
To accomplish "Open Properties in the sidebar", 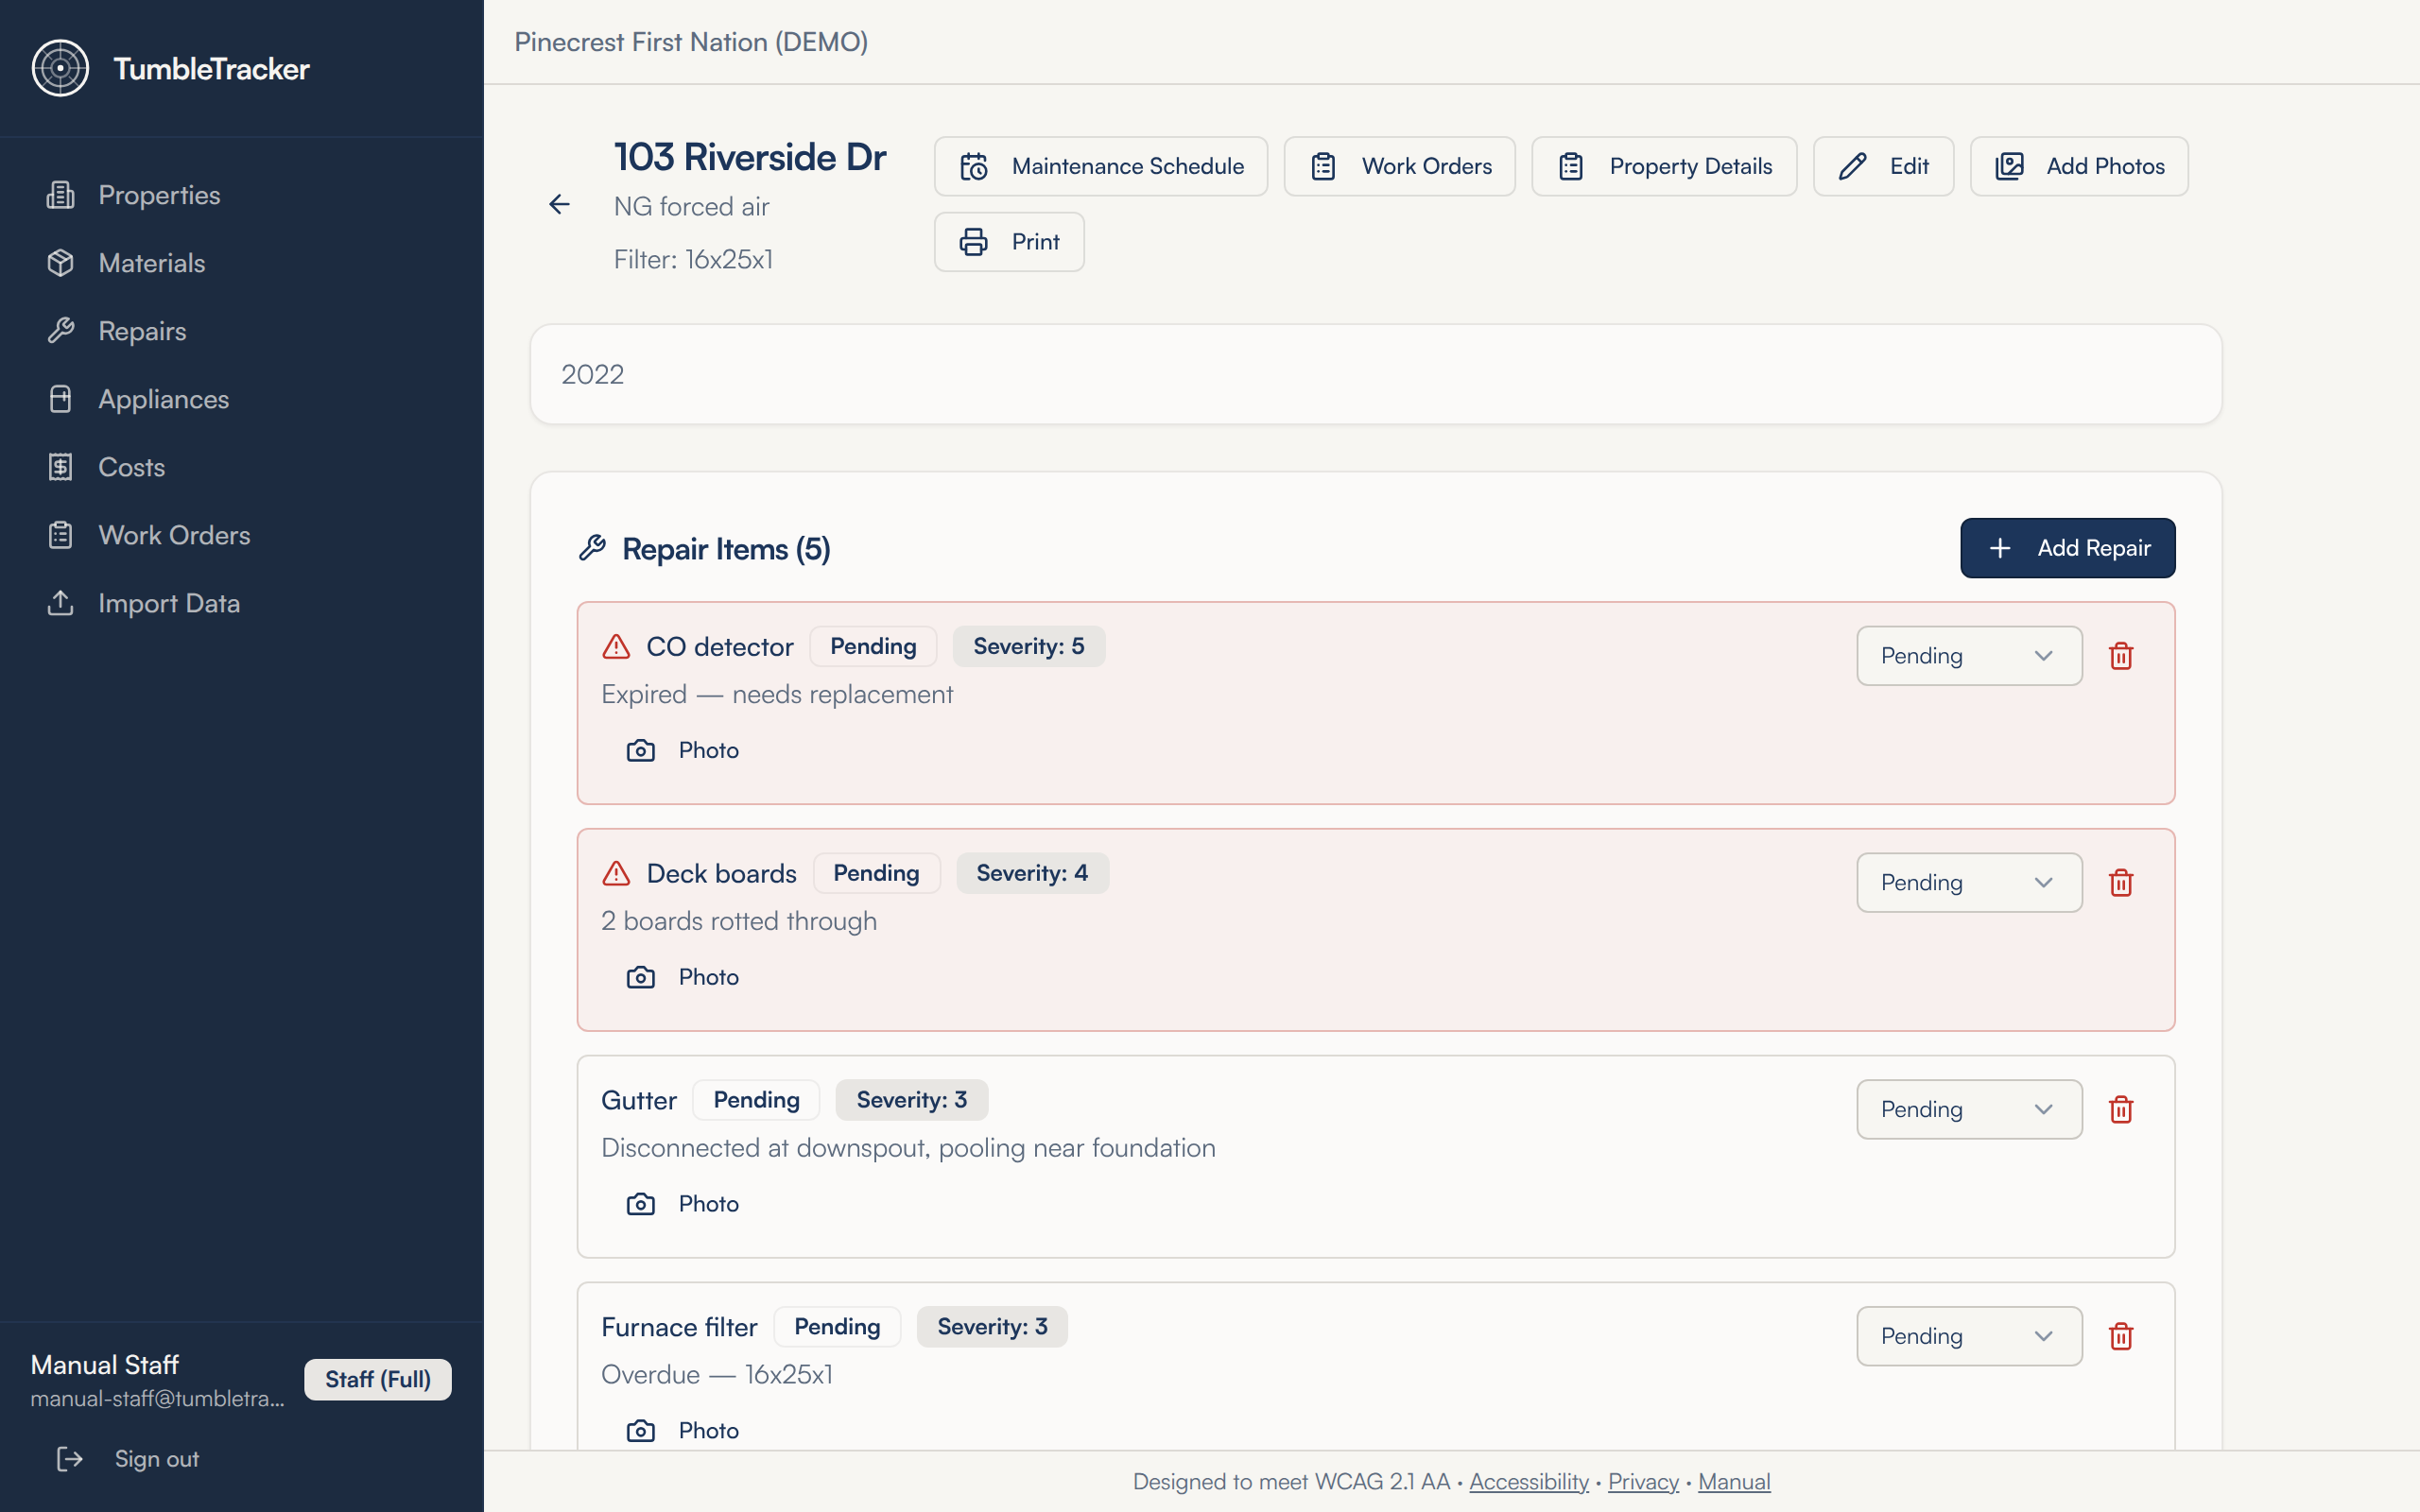I will coord(241,195).
